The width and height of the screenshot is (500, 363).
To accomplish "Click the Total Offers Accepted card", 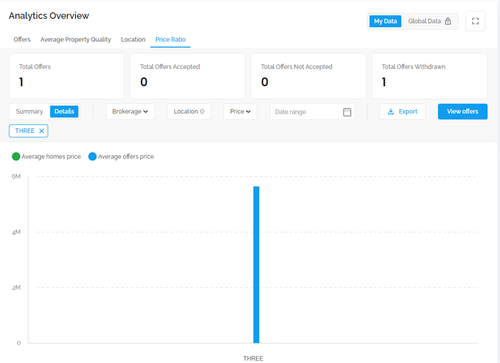I will (x=187, y=76).
